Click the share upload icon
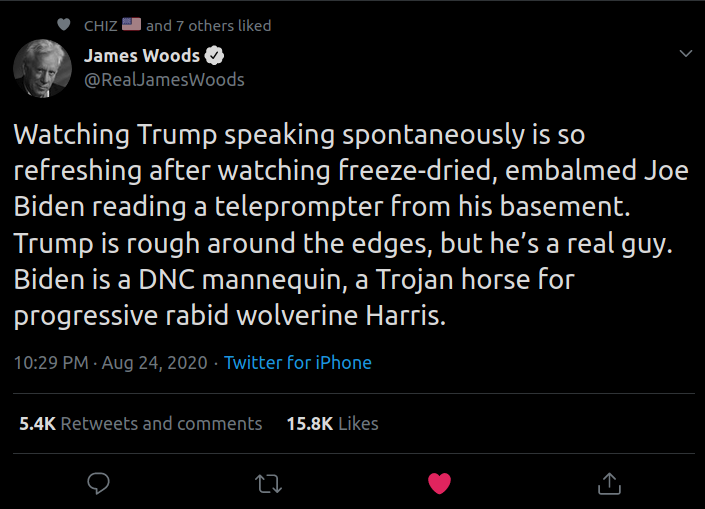 point(608,484)
